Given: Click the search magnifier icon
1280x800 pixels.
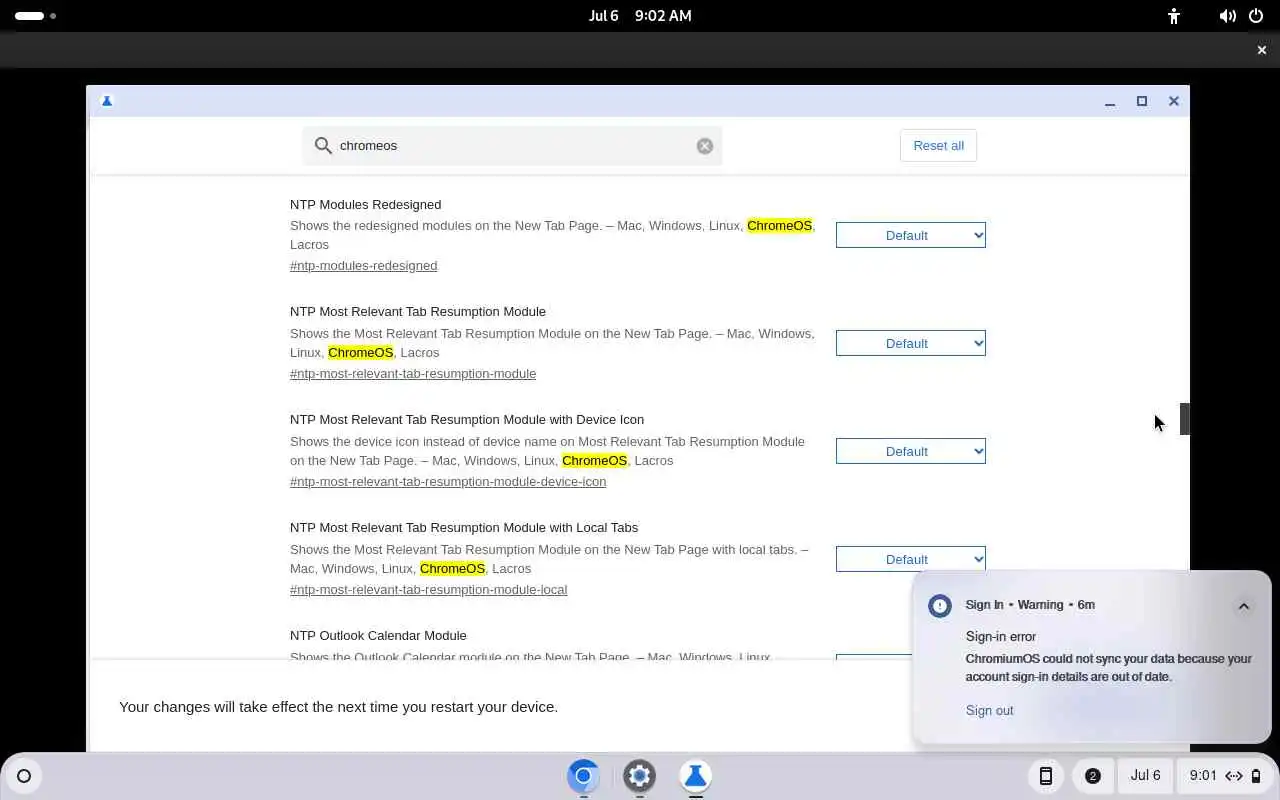Looking at the screenshot, I should click(323, 146).
